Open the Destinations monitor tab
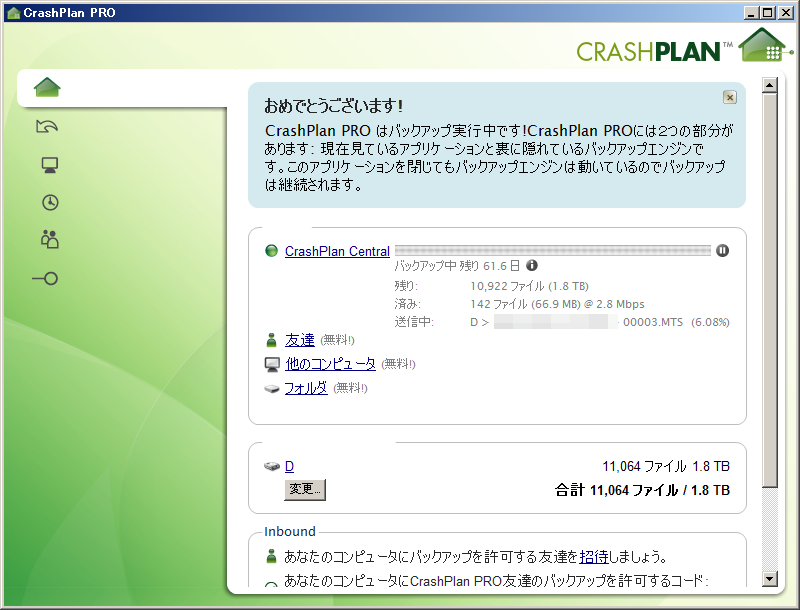Viewport: 800px width, 610px height. [49, 165]
